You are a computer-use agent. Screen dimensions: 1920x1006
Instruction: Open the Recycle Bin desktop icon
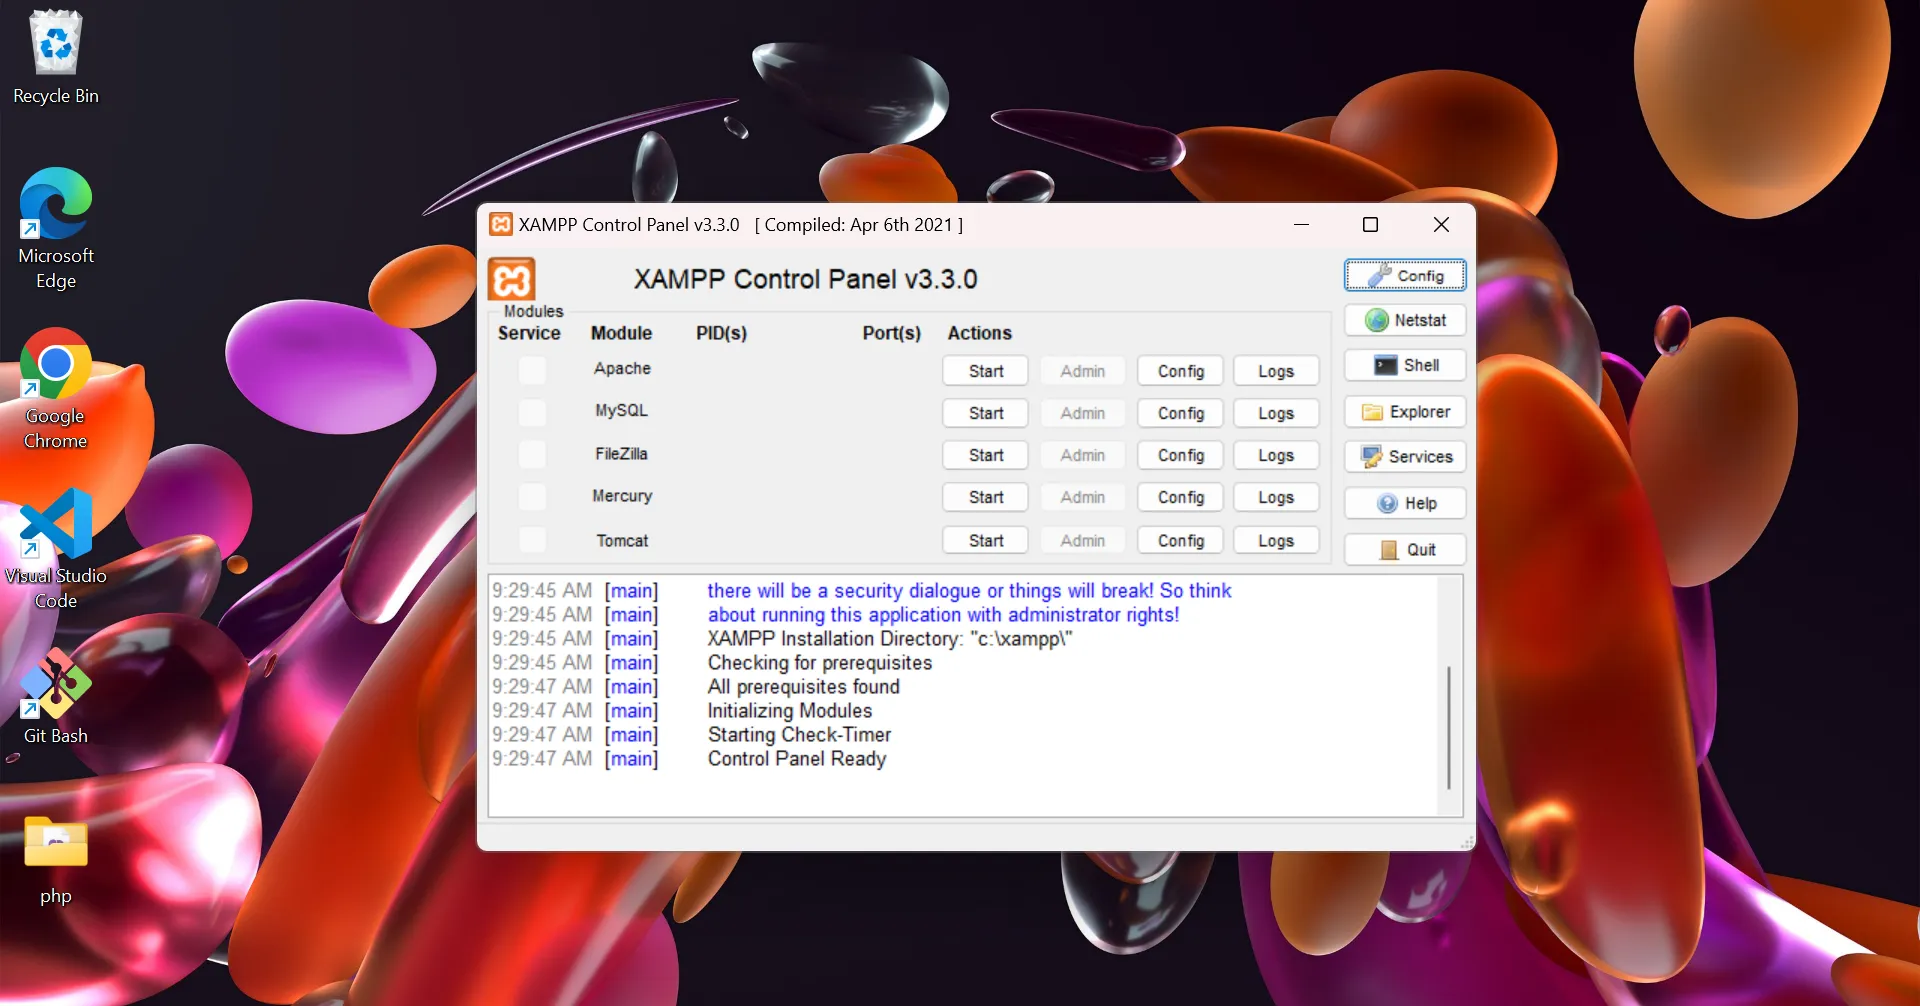[x=56, y=57]
